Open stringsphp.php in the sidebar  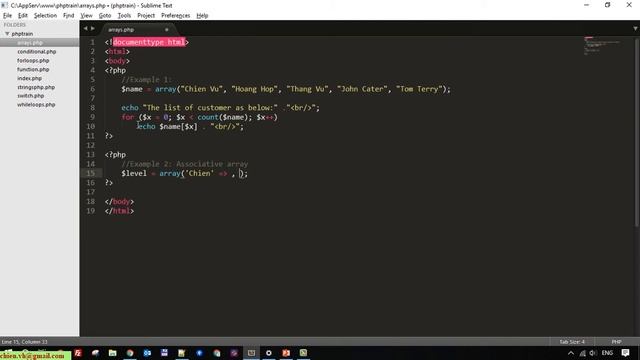36,87
